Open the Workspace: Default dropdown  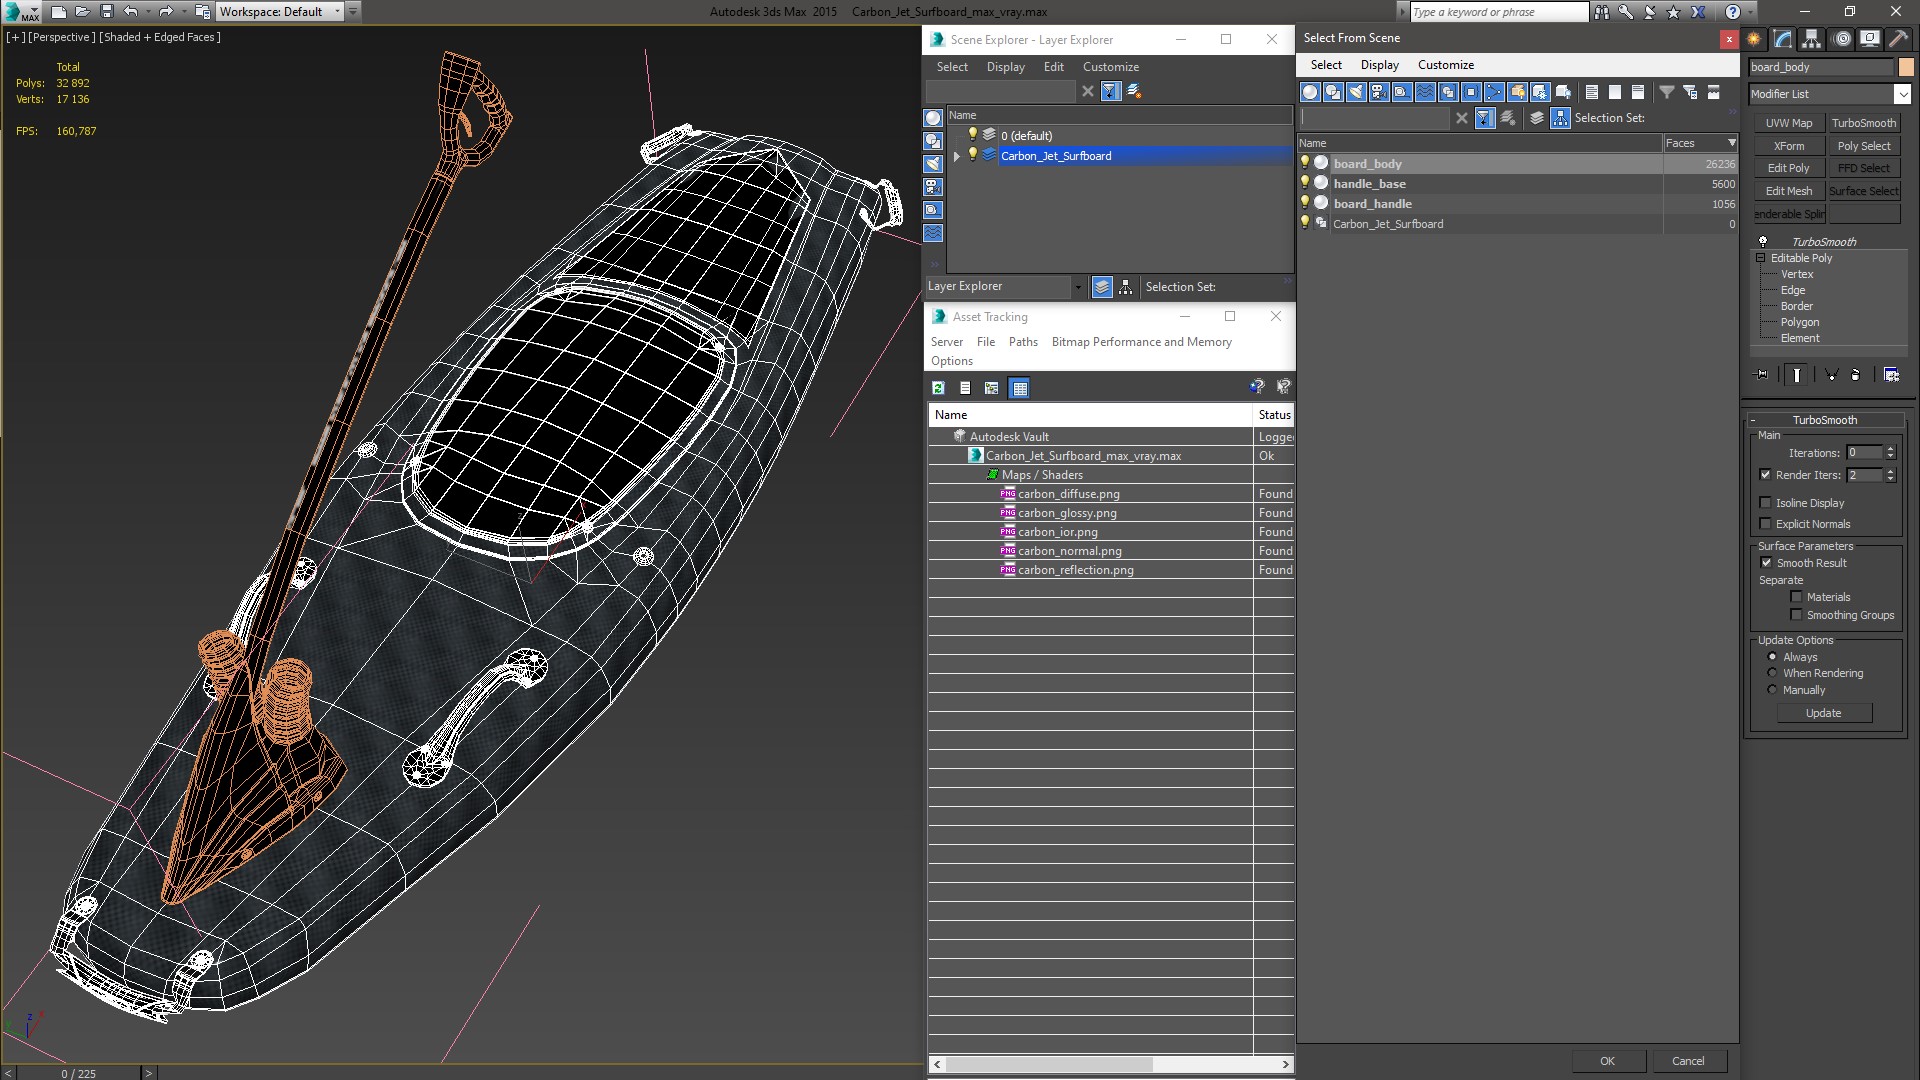point(336,12)
